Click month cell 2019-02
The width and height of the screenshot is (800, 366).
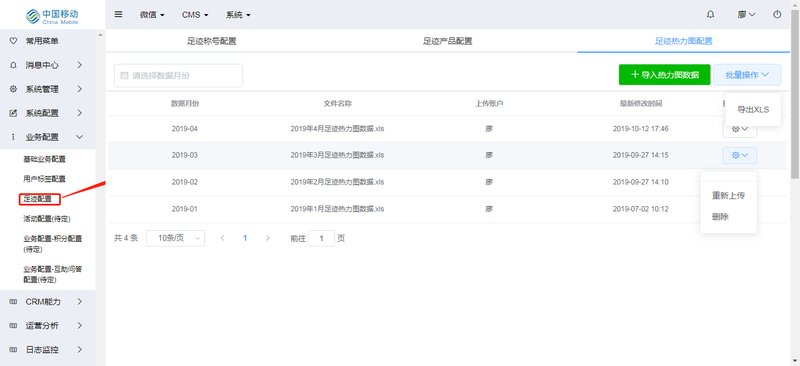click(x=185, y=182)
